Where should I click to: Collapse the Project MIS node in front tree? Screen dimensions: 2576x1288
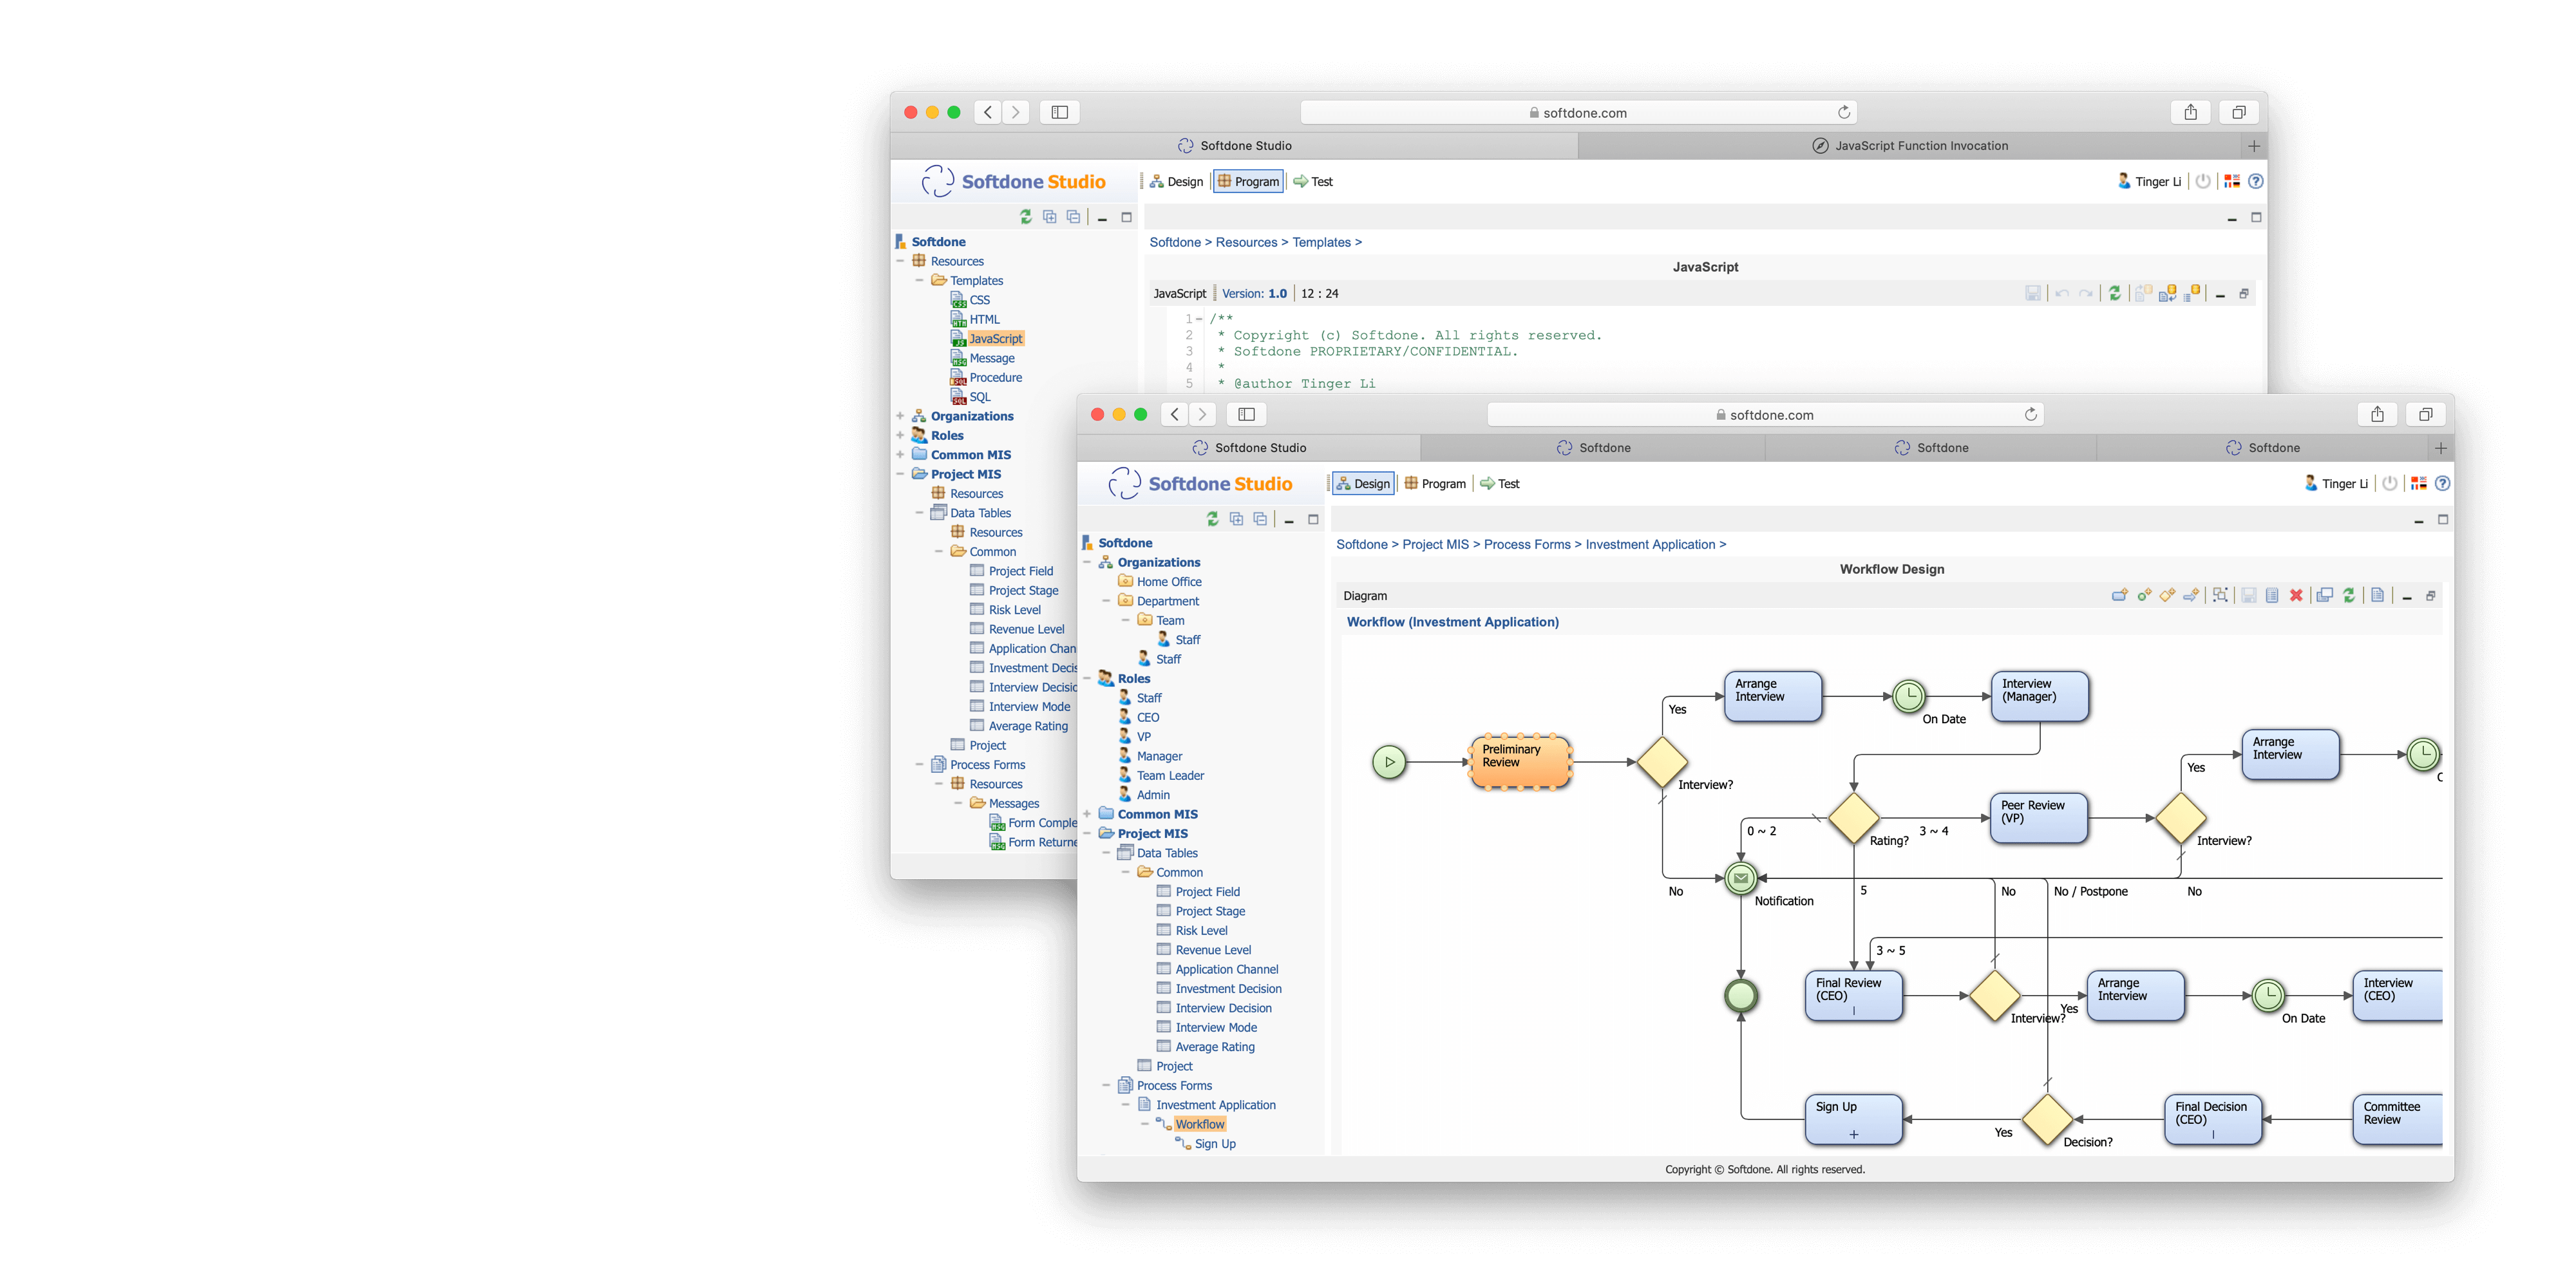(1087, 834)
